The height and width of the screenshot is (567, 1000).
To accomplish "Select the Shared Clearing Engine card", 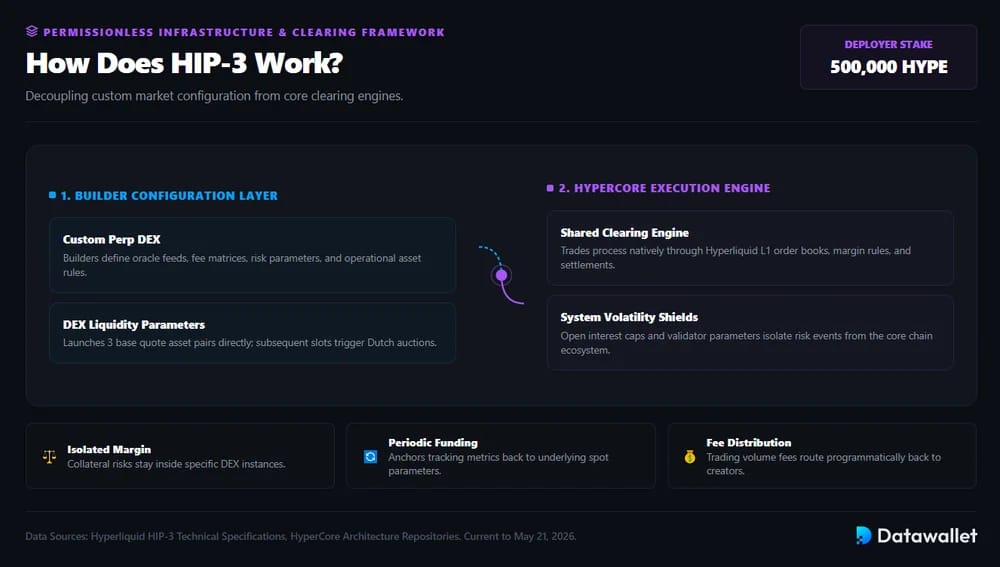I will coord(750,248).
